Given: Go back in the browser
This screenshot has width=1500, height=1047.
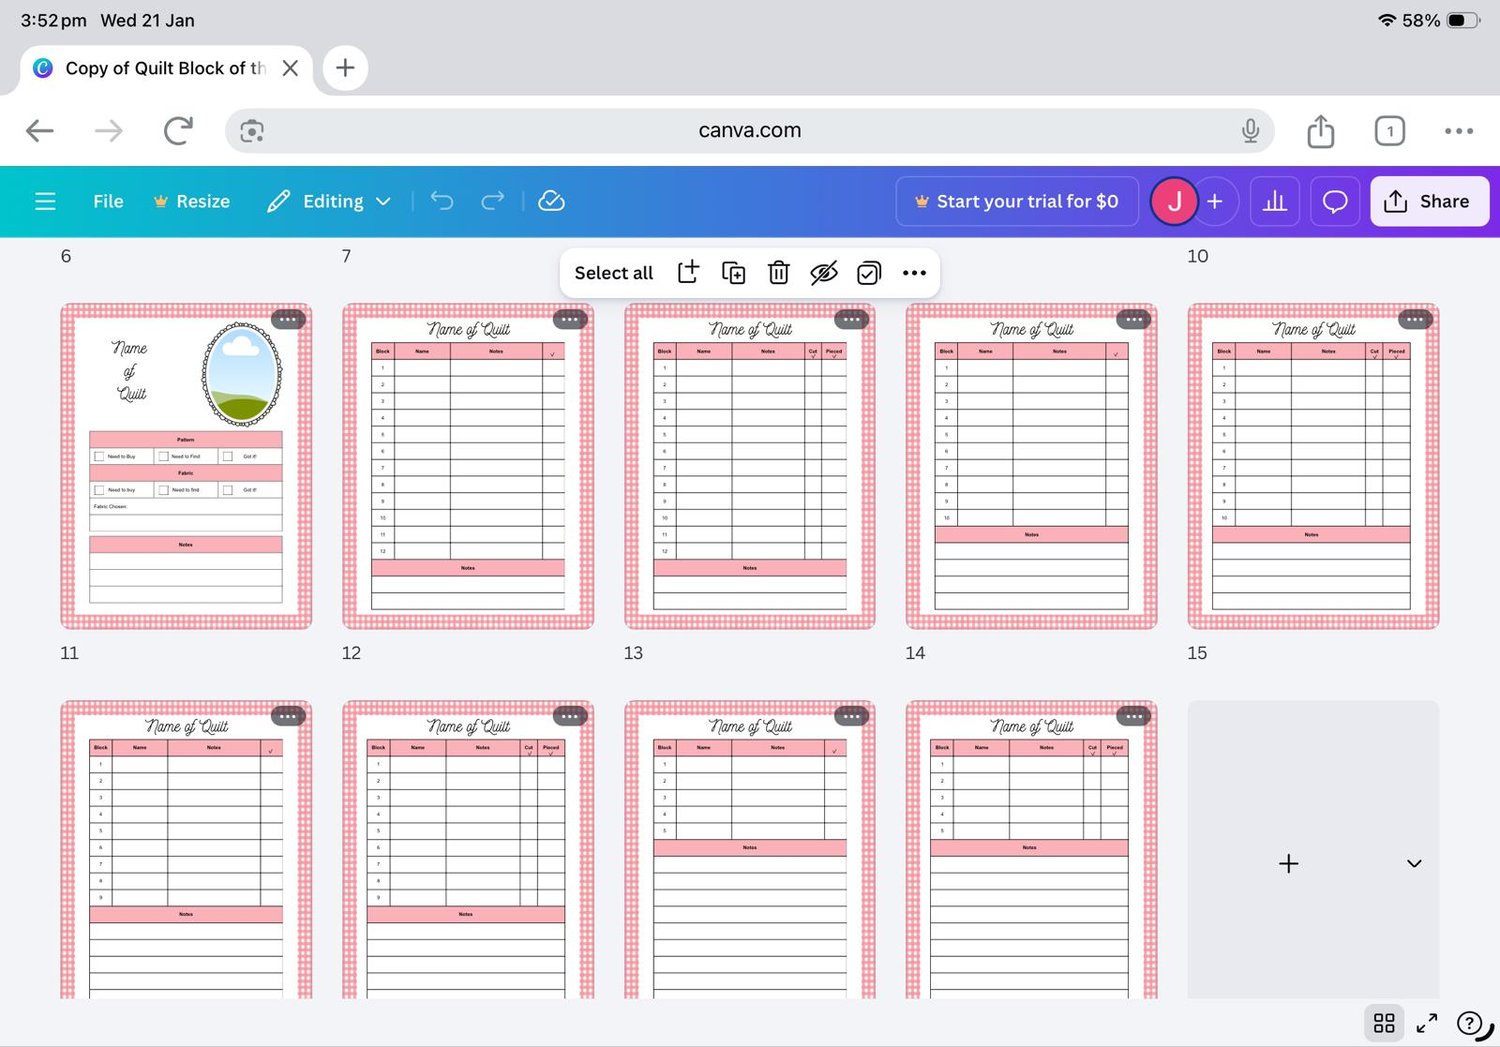Looking at the screenshot, I should 40,130.
